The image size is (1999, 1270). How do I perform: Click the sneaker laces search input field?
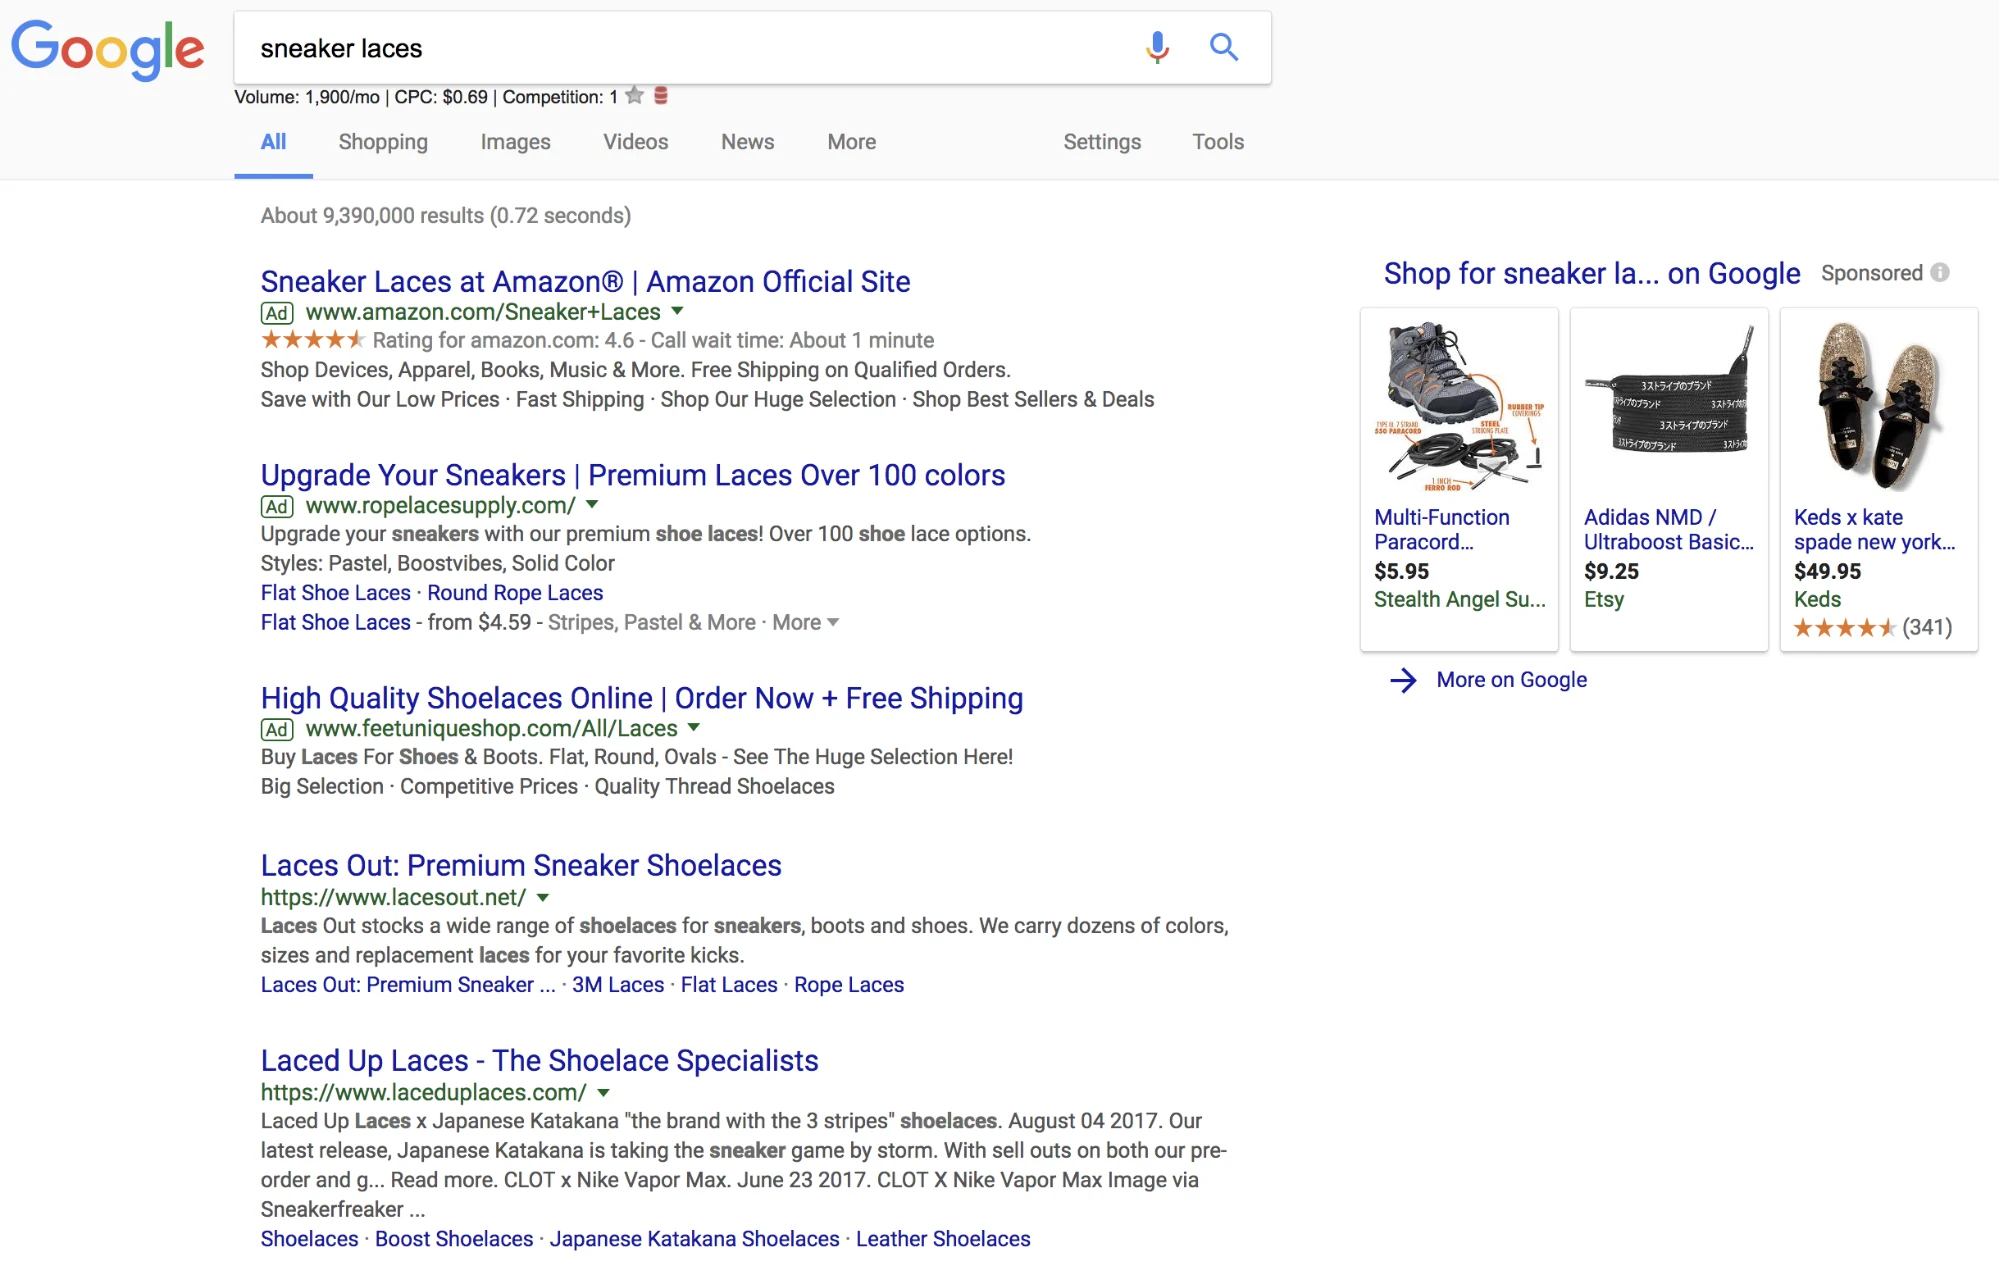click(680, 48)
